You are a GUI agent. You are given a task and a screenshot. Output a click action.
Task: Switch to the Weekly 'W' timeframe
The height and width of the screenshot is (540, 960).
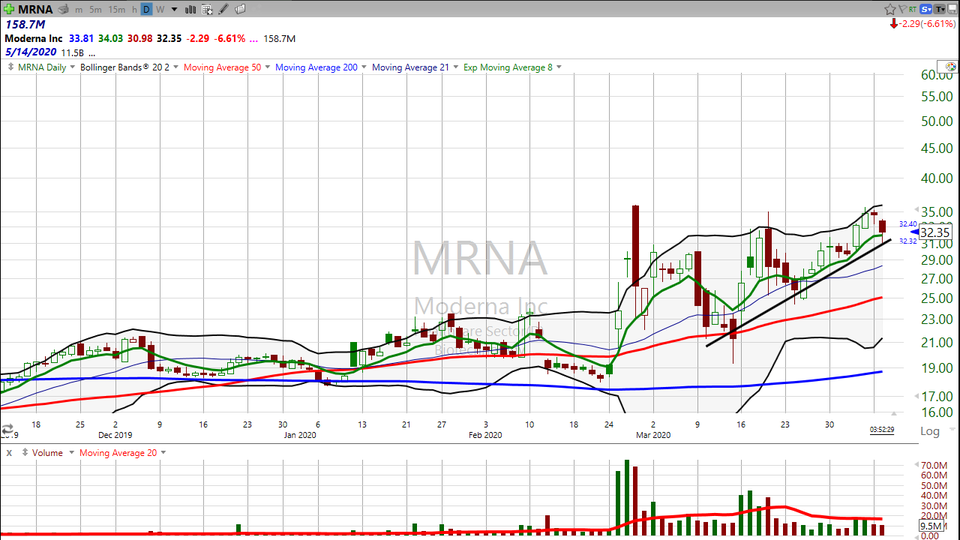click(160, 10)
